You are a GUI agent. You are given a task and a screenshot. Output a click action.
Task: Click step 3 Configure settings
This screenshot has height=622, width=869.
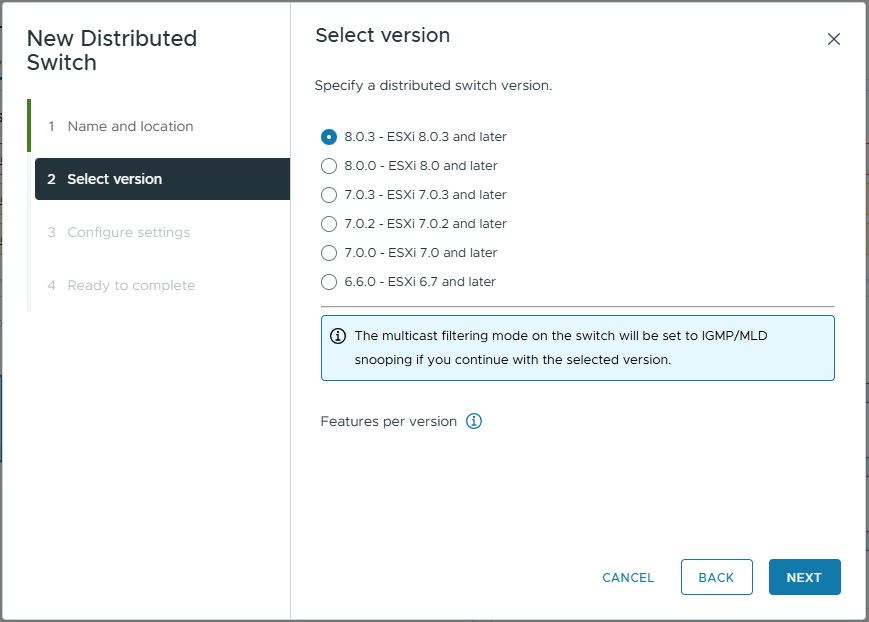128,232
